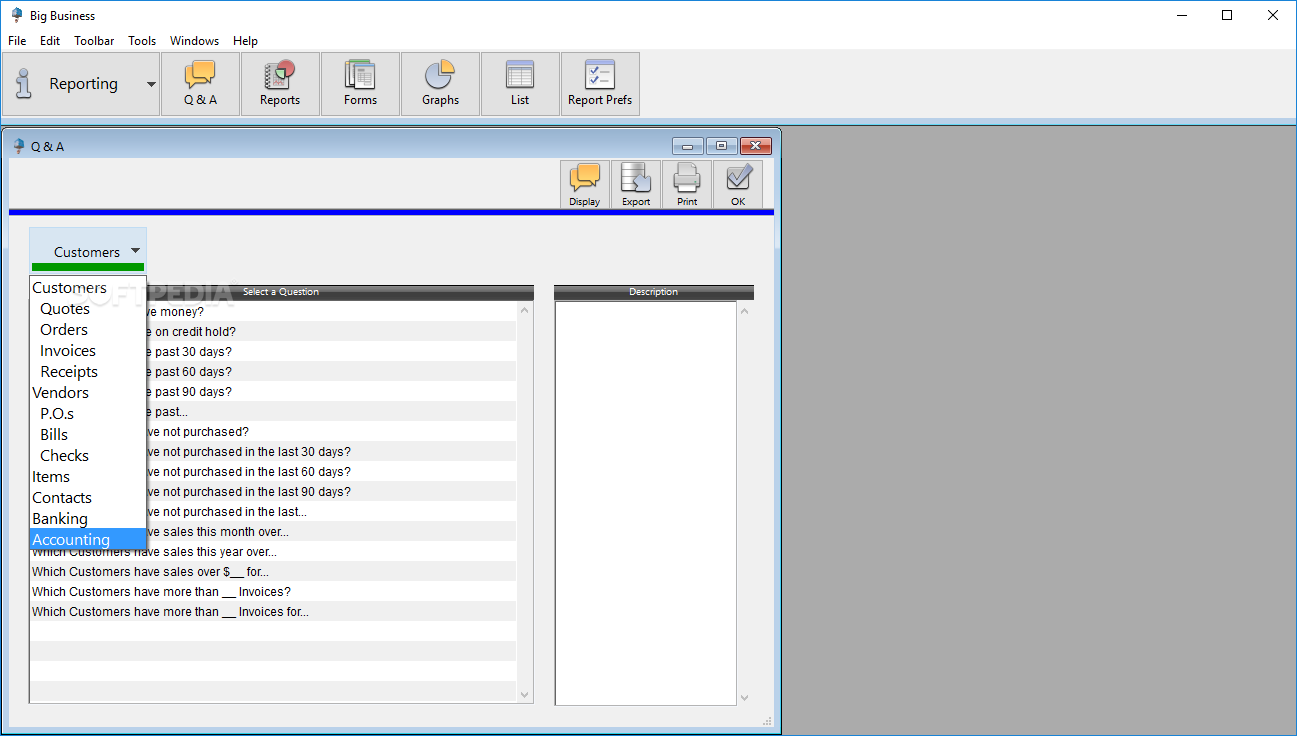The height and width of the screenshot is (736, 1297).
Task: Click the Big Business title bar icon
Action: (16, 15)
